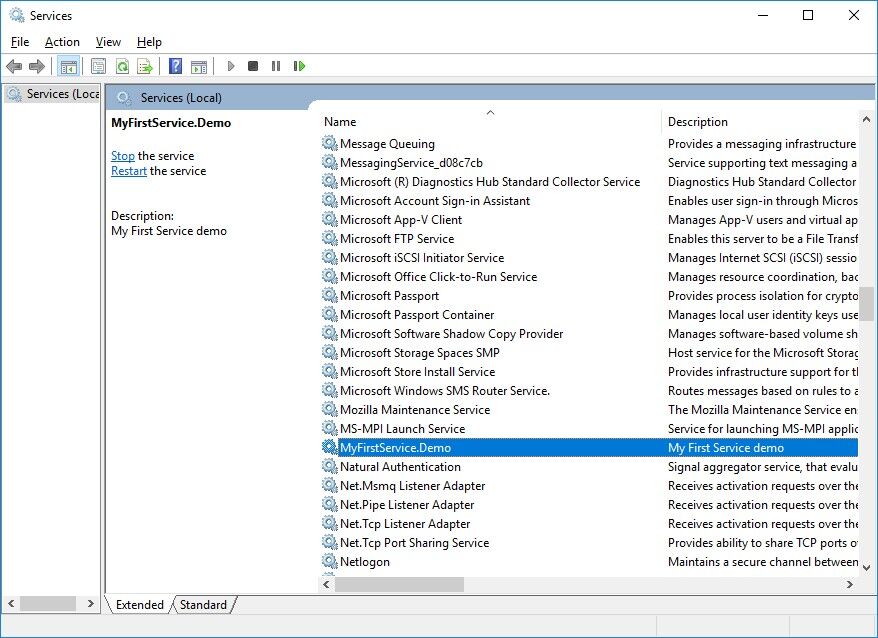Click the Stop the service link

click(122, 156)
